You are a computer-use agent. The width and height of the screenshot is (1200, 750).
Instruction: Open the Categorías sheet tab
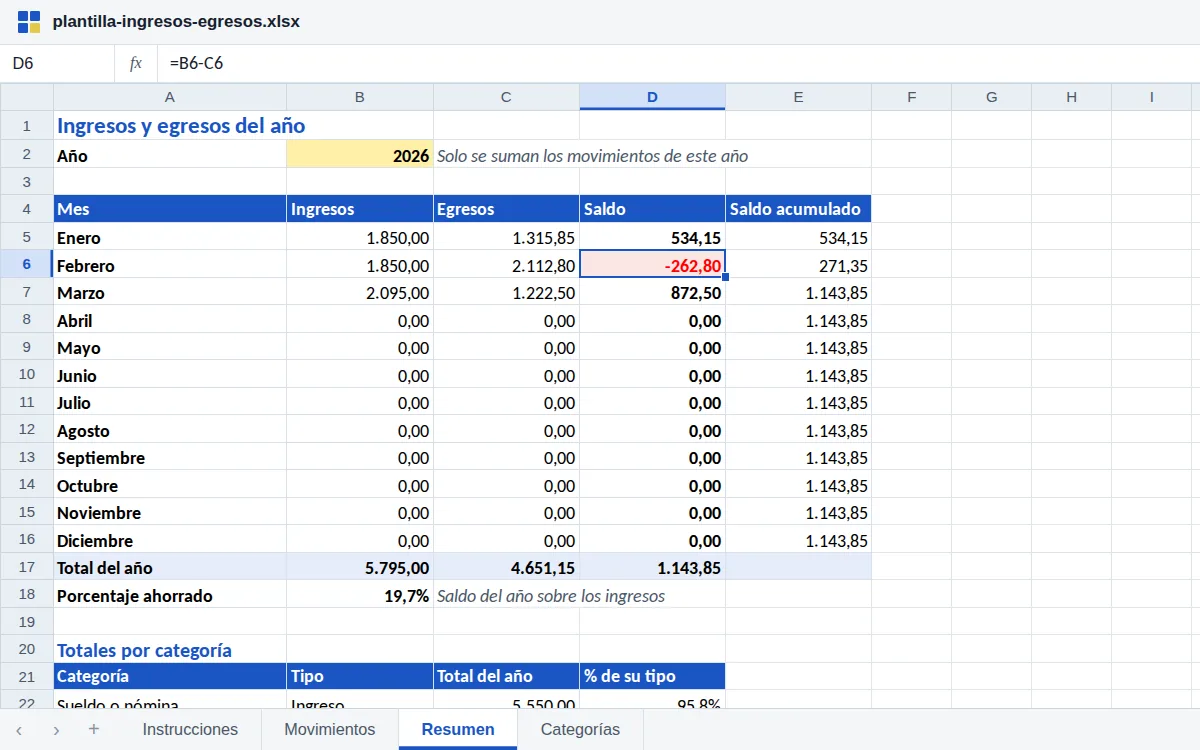580,729
